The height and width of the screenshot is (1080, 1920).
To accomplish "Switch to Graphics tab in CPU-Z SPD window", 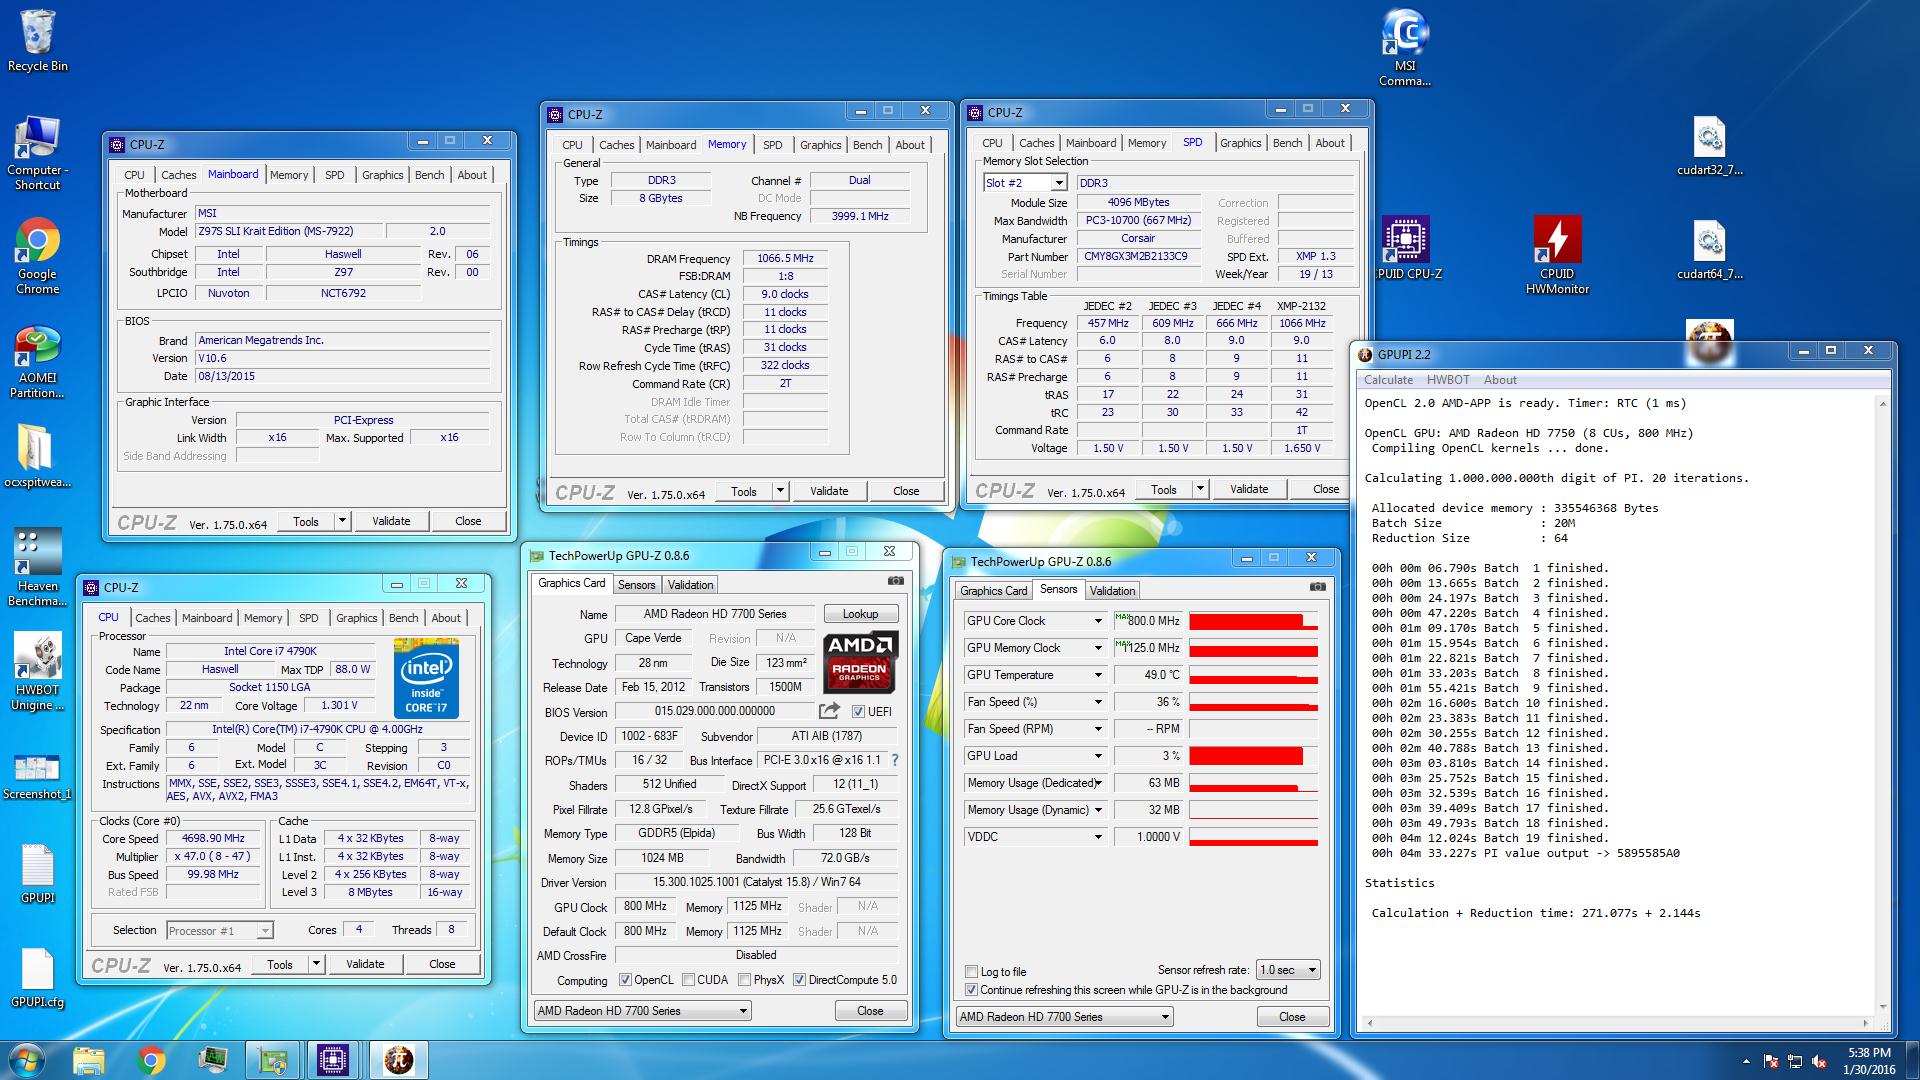I will coord(1240,143).
